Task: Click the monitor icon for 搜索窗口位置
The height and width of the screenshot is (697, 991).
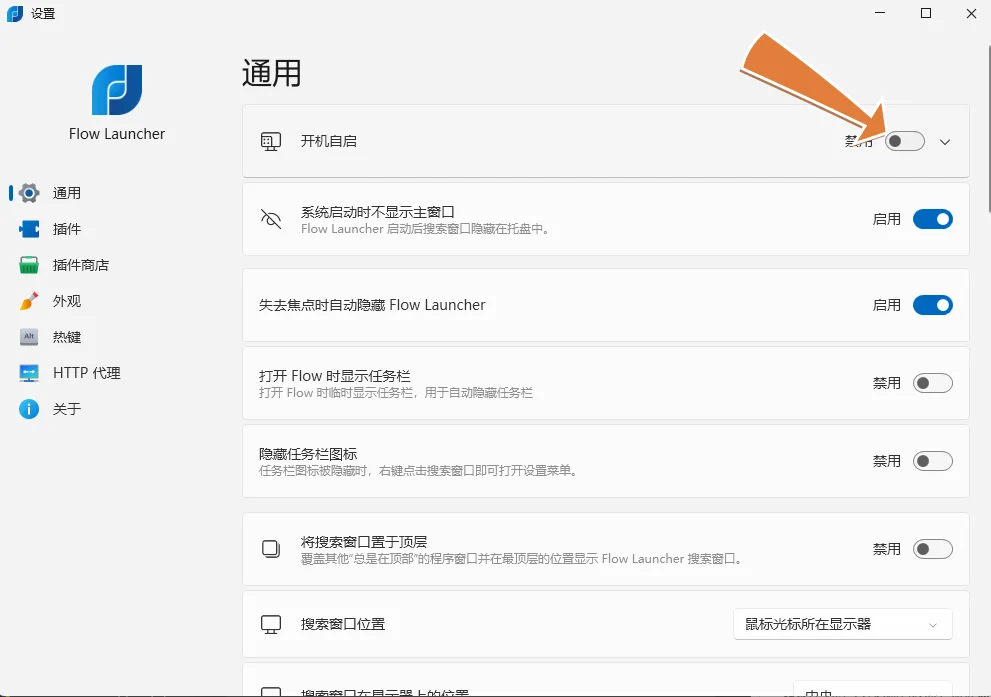Action: click(271, 624)
